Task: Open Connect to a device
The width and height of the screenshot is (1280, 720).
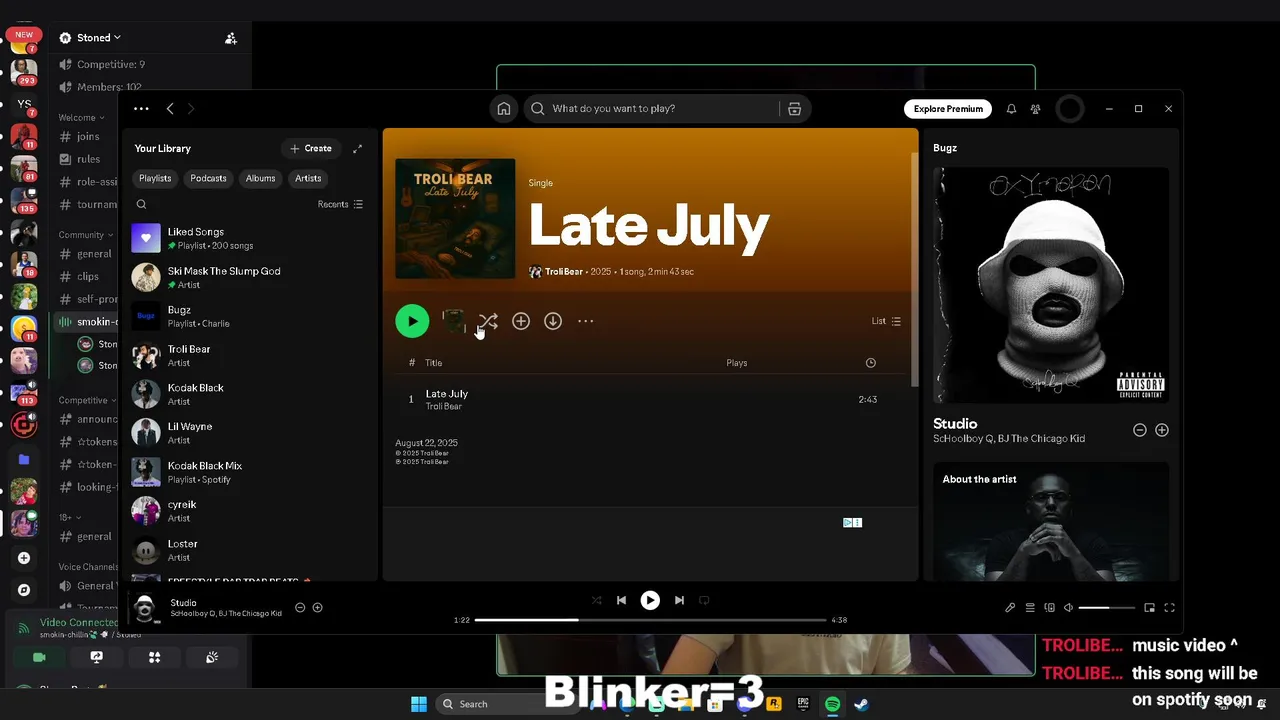Action: click(1050, 607)
